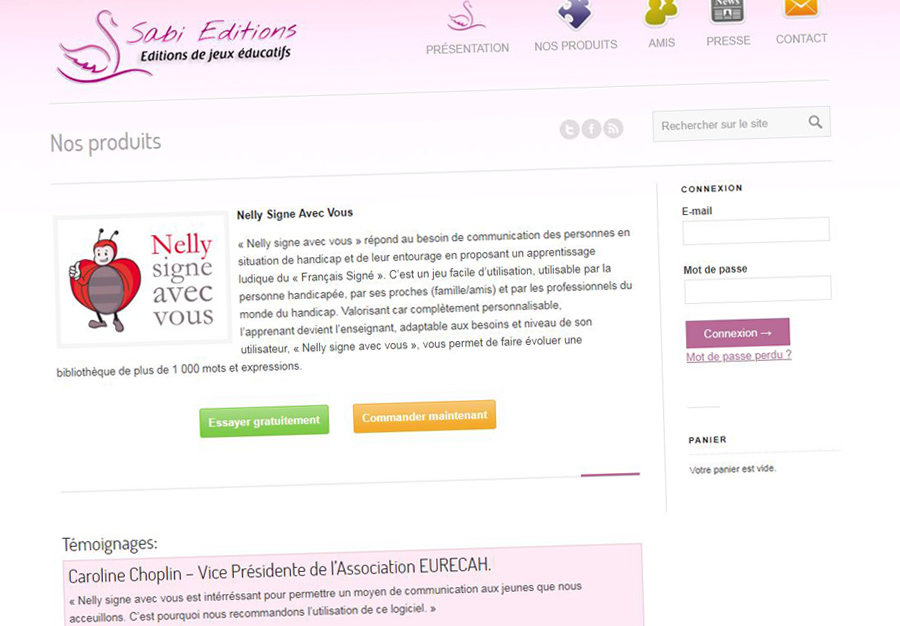Click the Nelly signe avec vous thumbnail
Image resolution: width=900 pixels, height=626 pixels.
[x=142, y=280]
